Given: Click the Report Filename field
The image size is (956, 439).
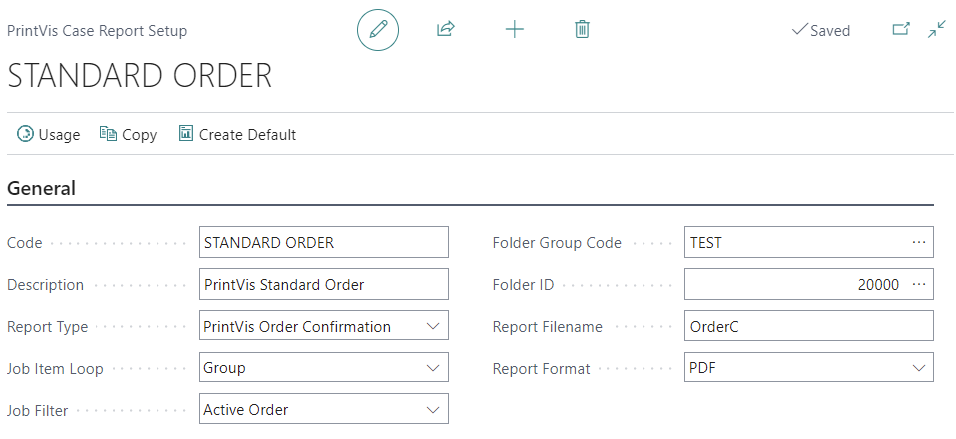Looking at the screenshot, I should click(x=807, y=326).
